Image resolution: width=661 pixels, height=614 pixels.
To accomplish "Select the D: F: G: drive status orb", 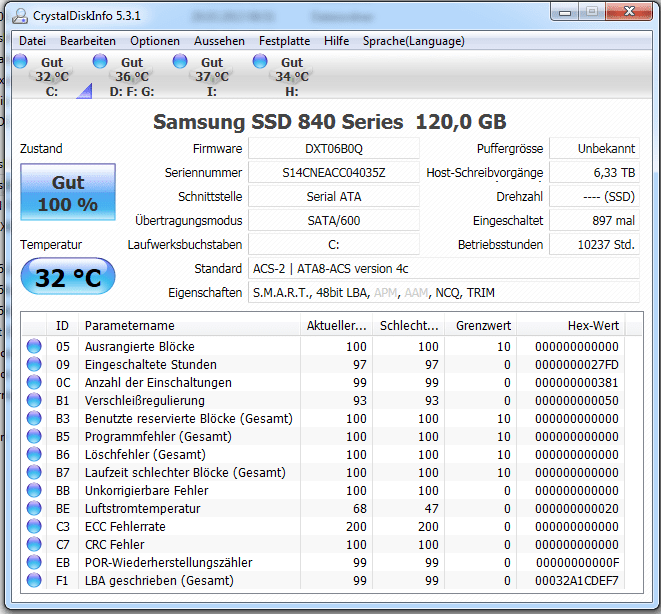I will coord(100,63).
